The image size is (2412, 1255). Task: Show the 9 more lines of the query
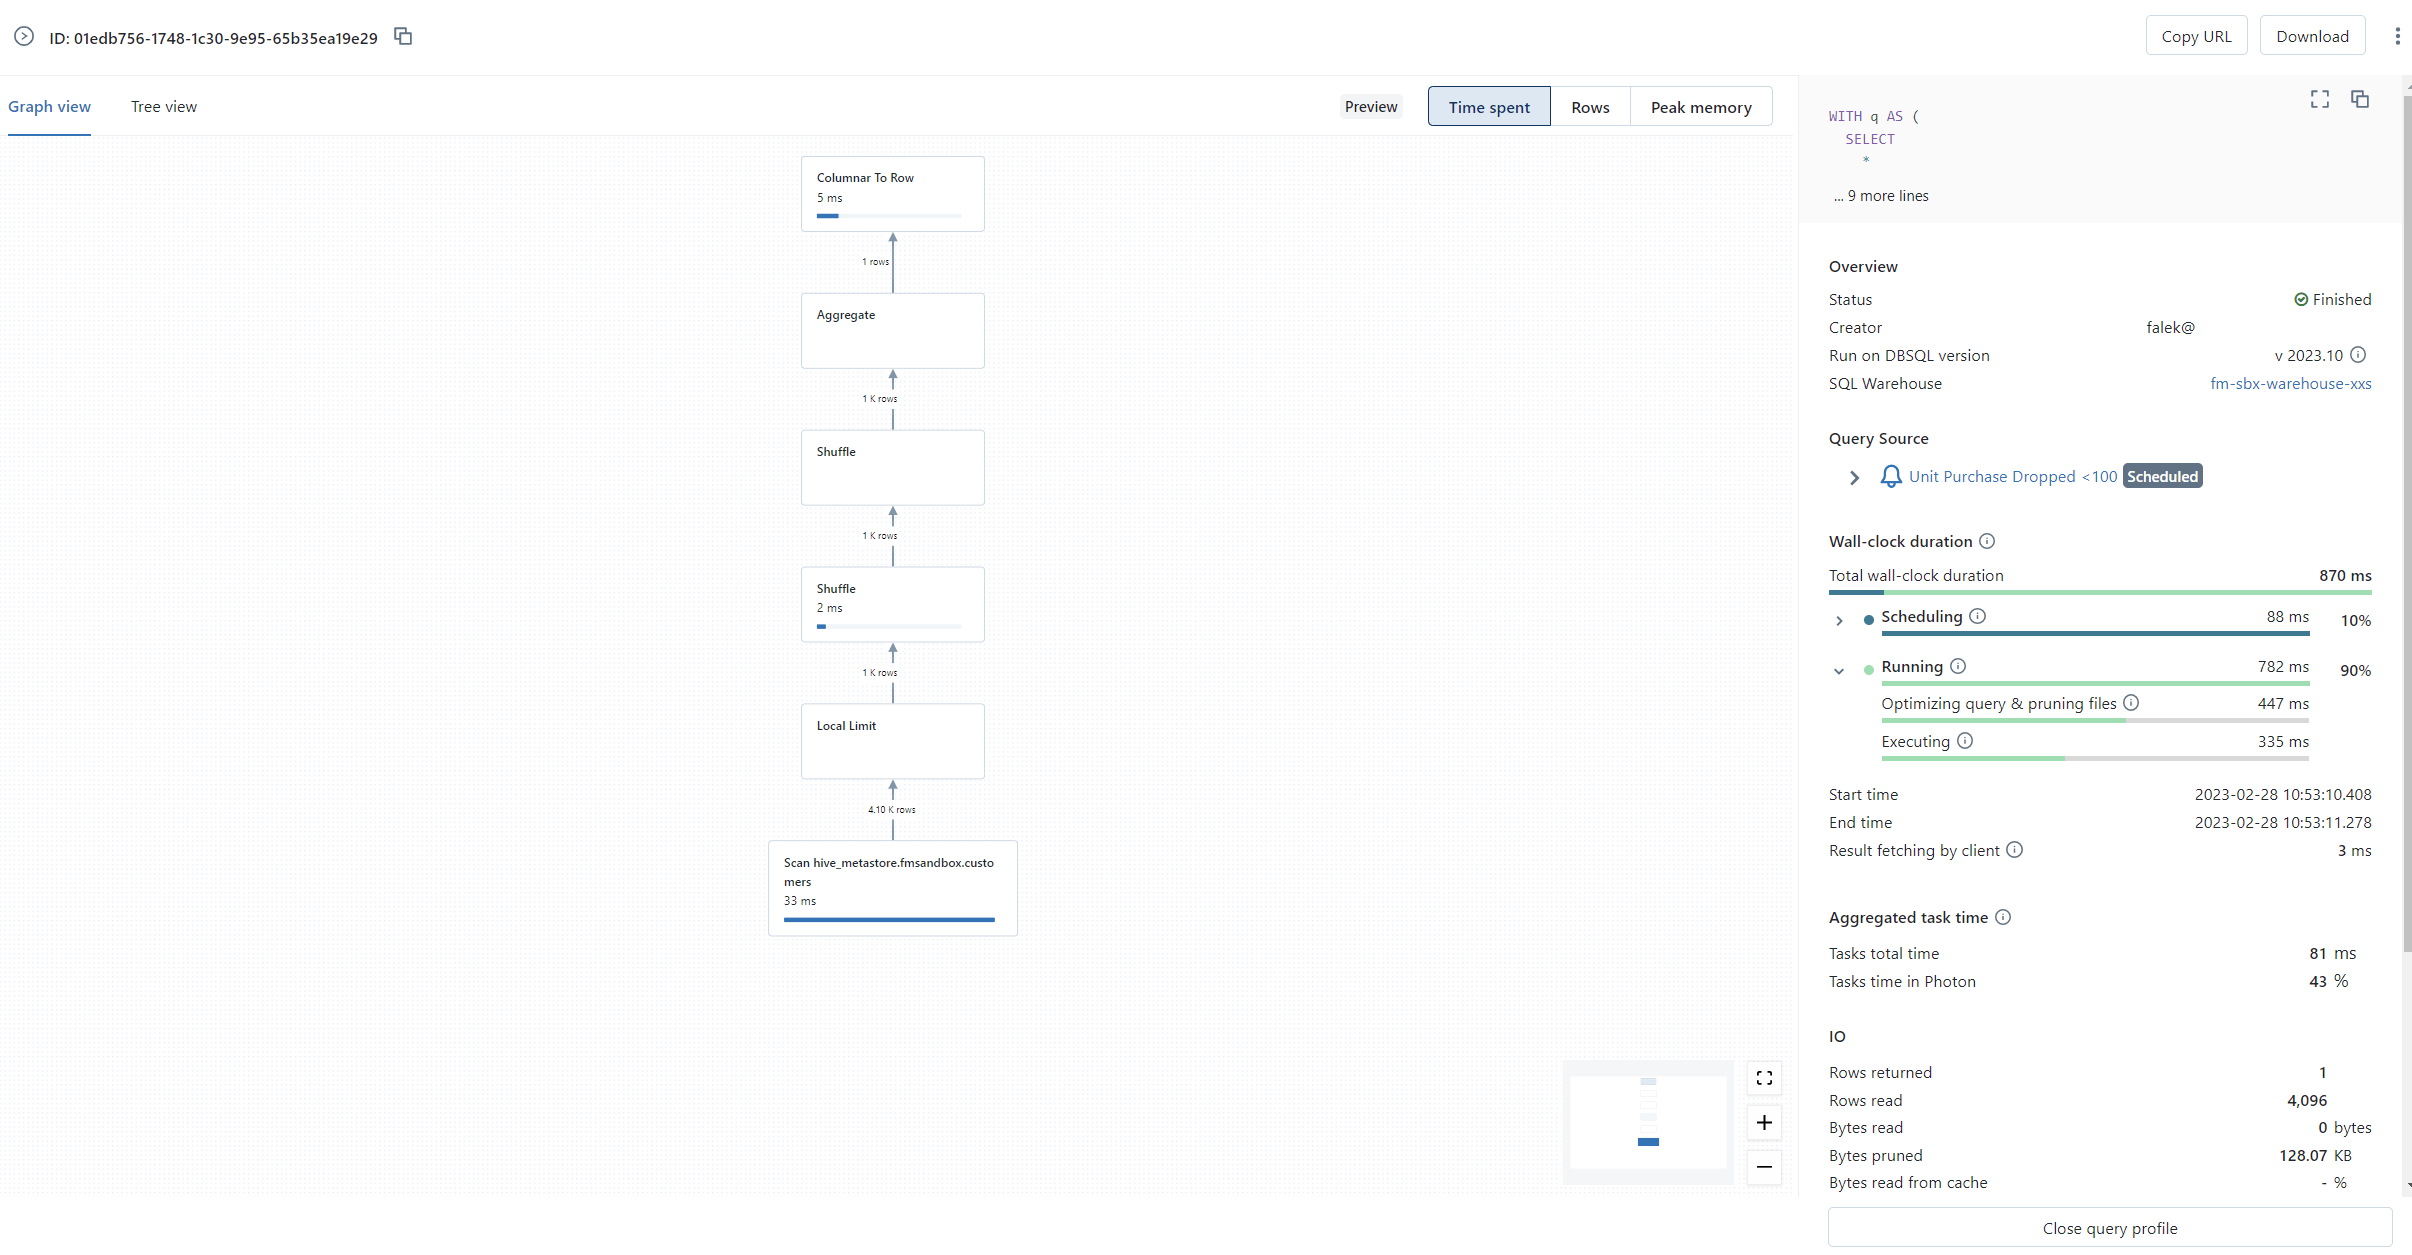click(x=1880, y=195)
